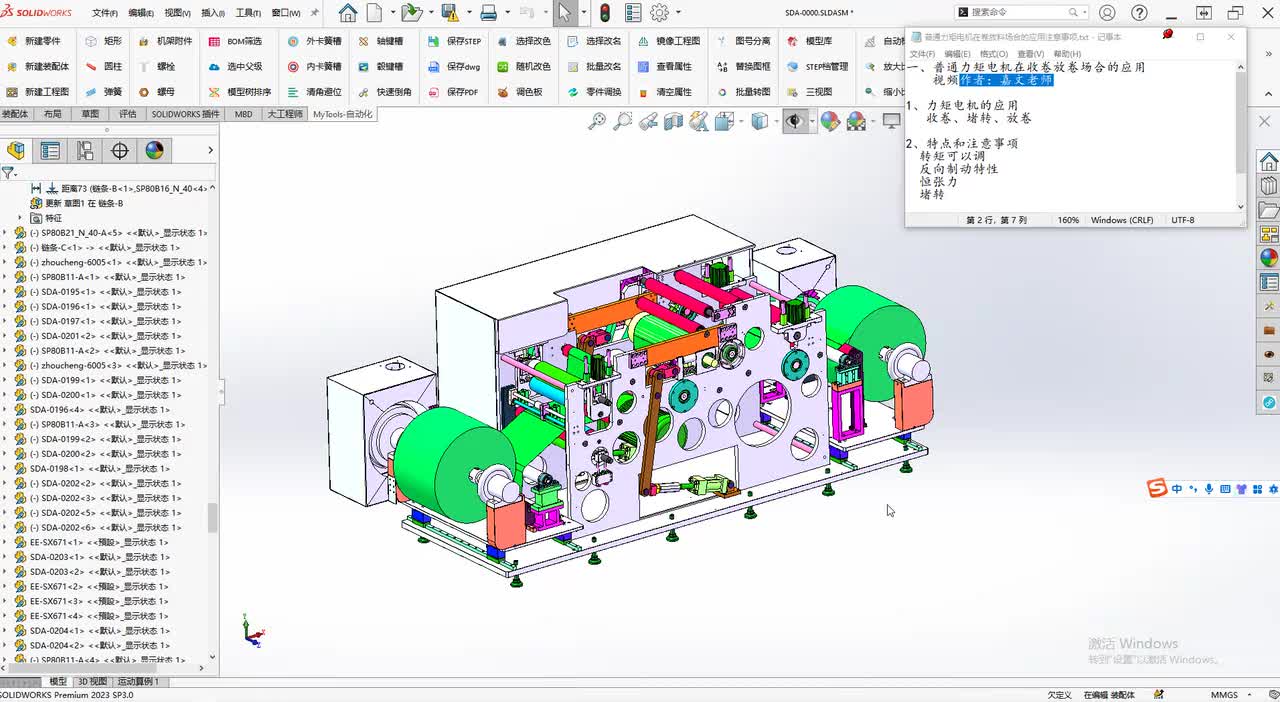Open a file using the Open folder icon

tap(411, 13)
